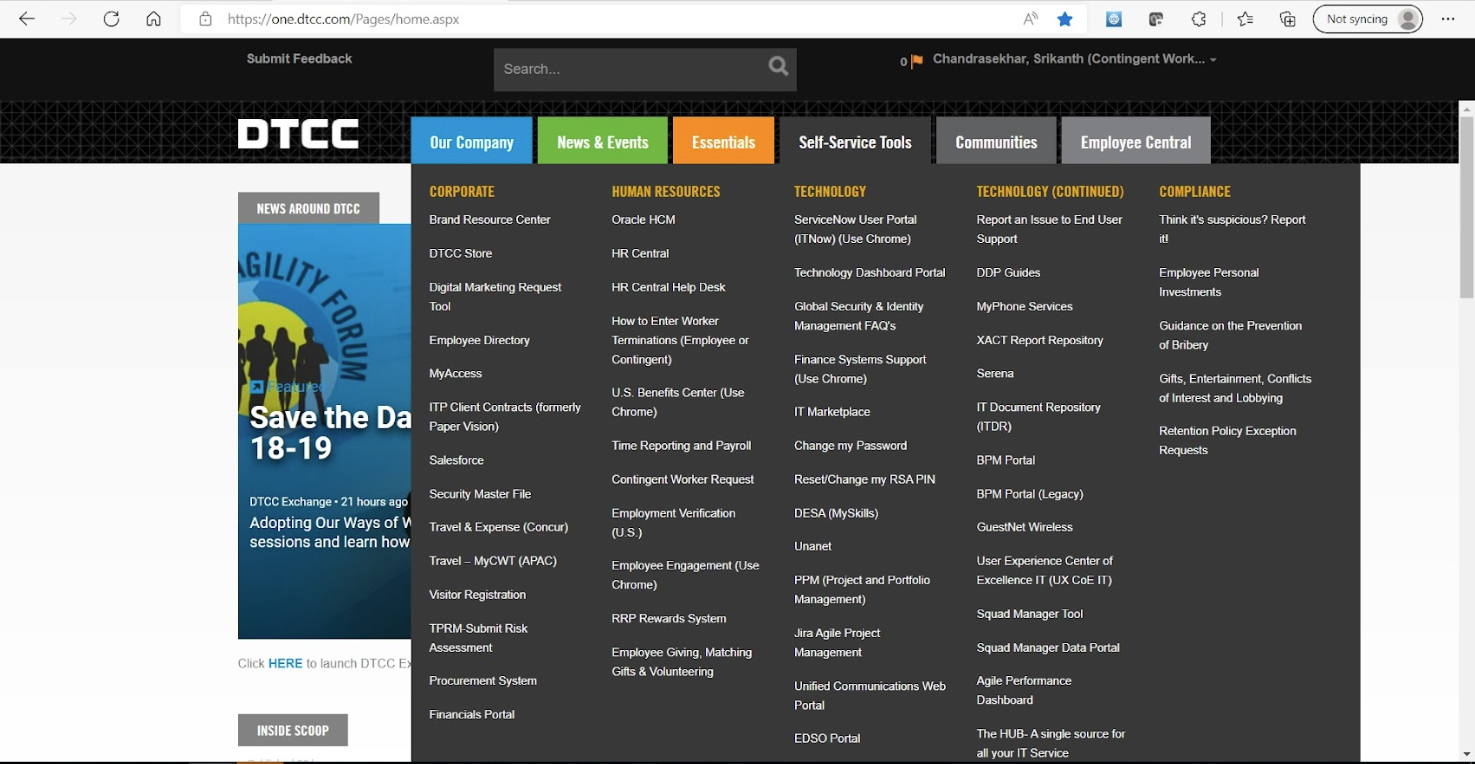Open notifications flag icon near username
This screenshot has height=764, width=1475.
[916, 61]
